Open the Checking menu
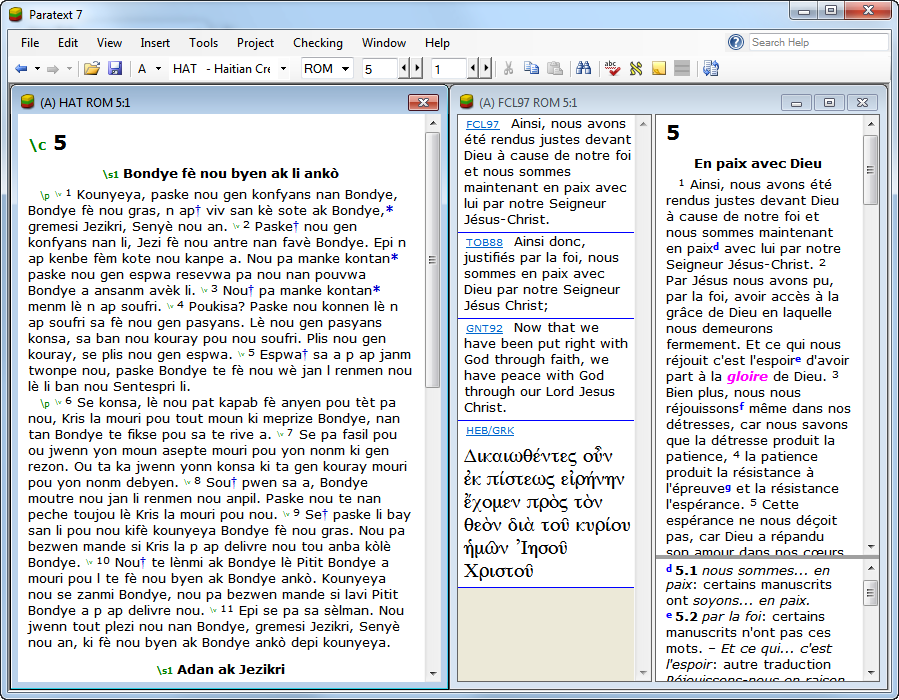The image size is (899, 700). (318, 43)
